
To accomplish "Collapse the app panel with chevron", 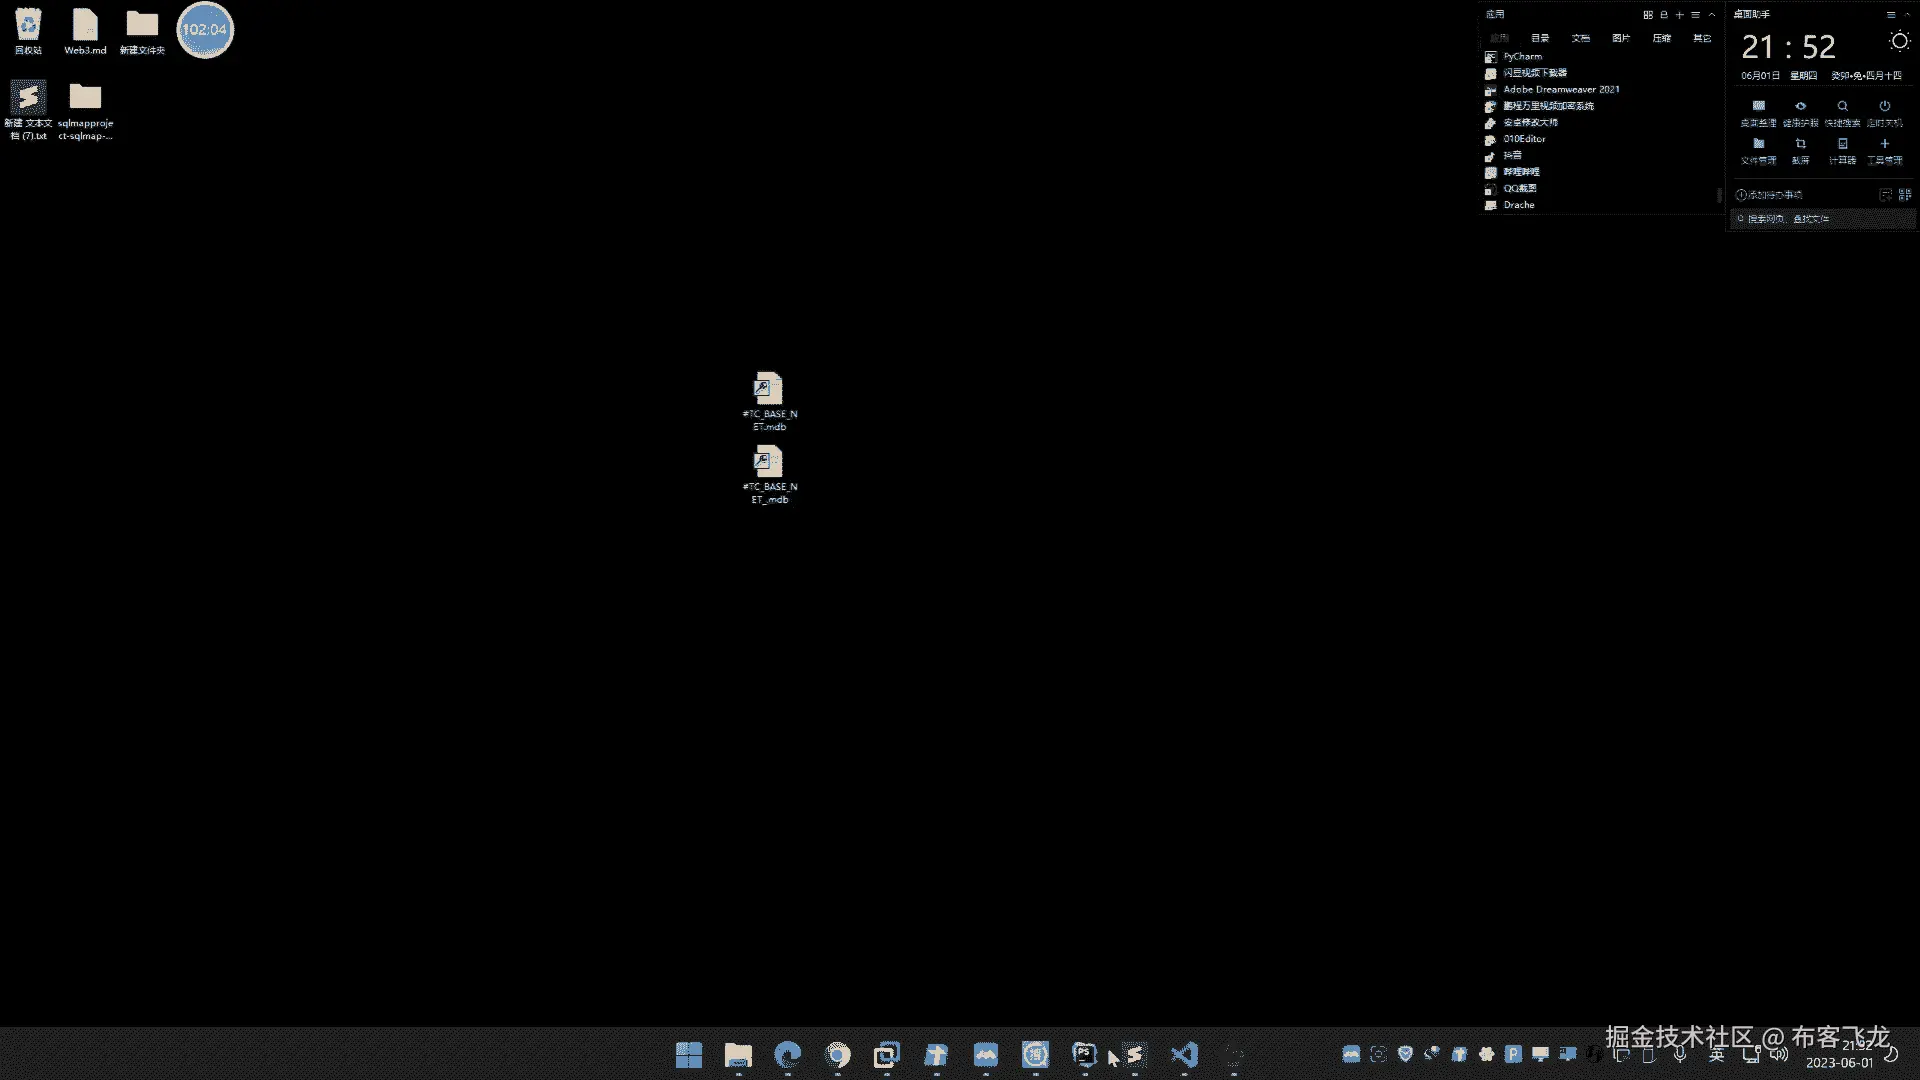I will (x=1712, y=15).
